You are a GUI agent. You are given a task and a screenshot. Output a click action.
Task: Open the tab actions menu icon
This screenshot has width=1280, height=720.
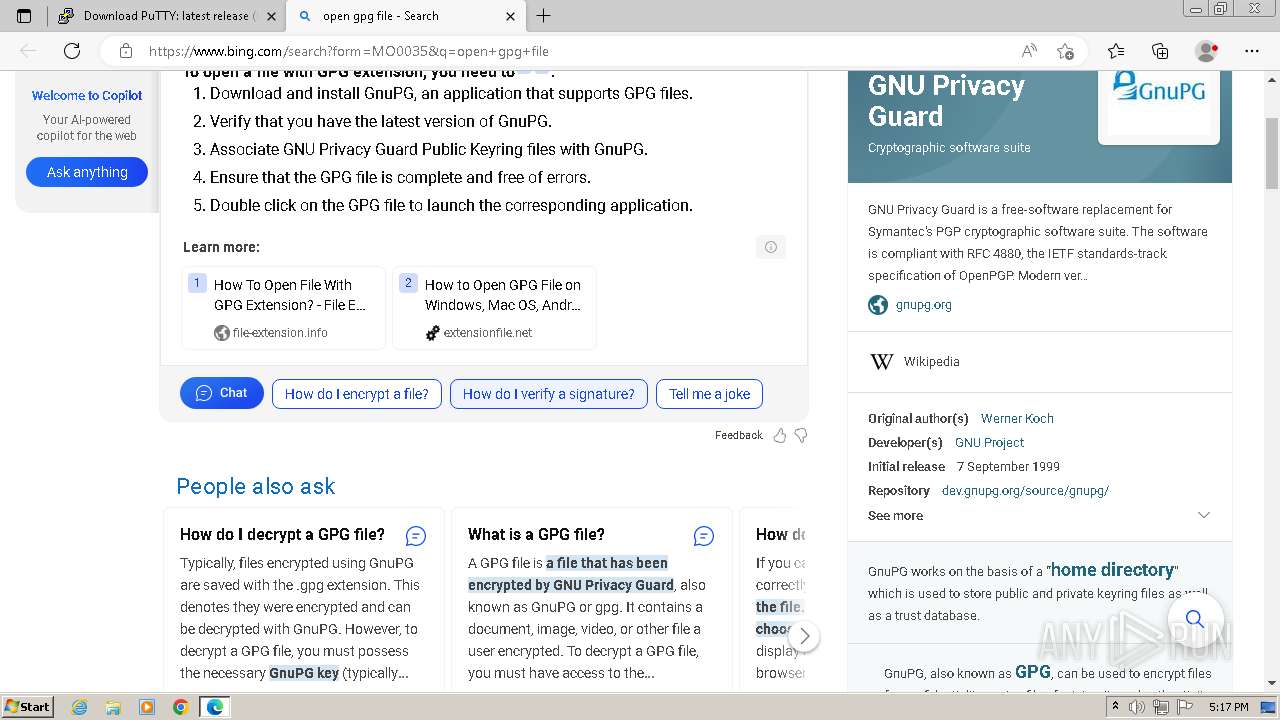pyautogui.click(x=24, y=16)
